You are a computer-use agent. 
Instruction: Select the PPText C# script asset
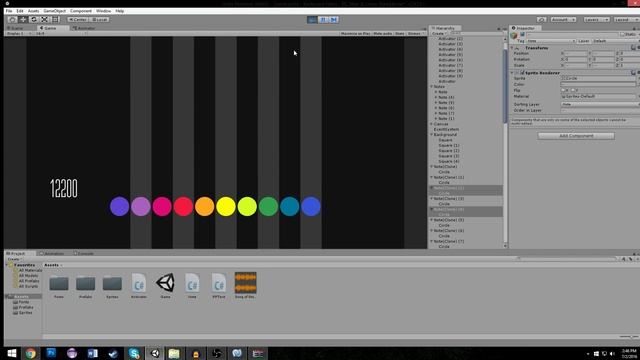[x=219, y=283]
